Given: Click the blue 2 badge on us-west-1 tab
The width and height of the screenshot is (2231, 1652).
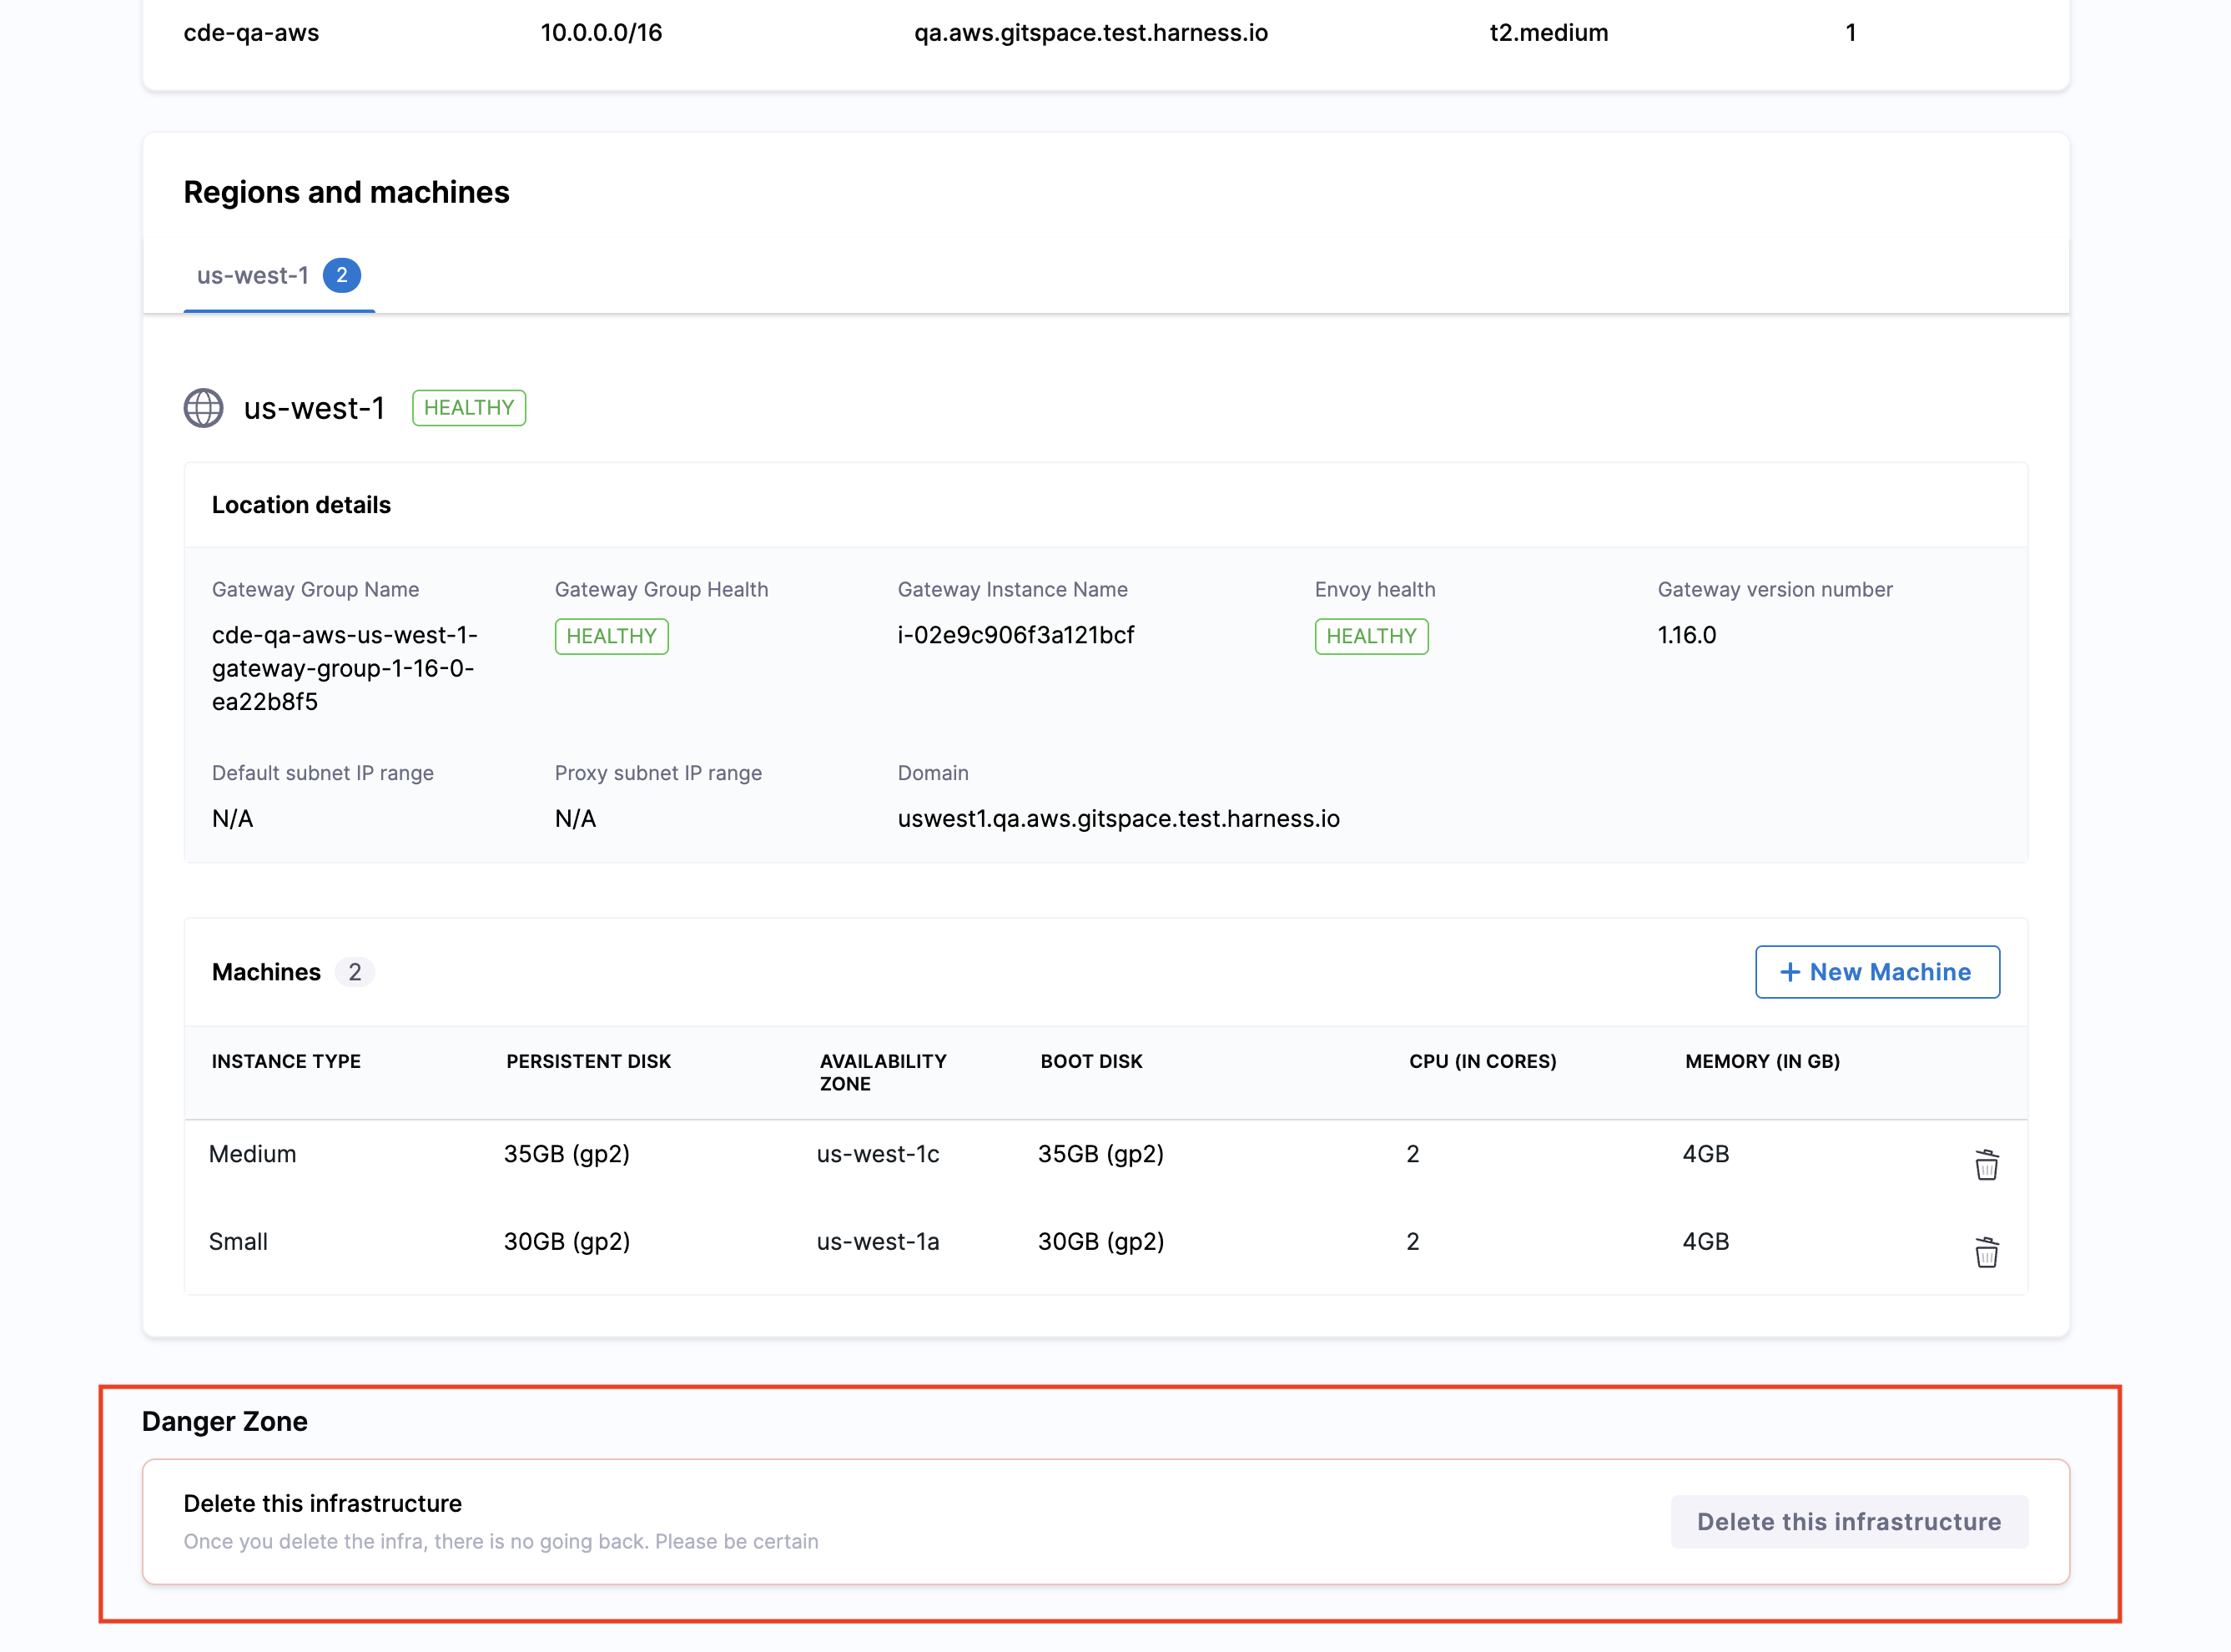Looking at the screenshot, I should (x=342, y=275).
